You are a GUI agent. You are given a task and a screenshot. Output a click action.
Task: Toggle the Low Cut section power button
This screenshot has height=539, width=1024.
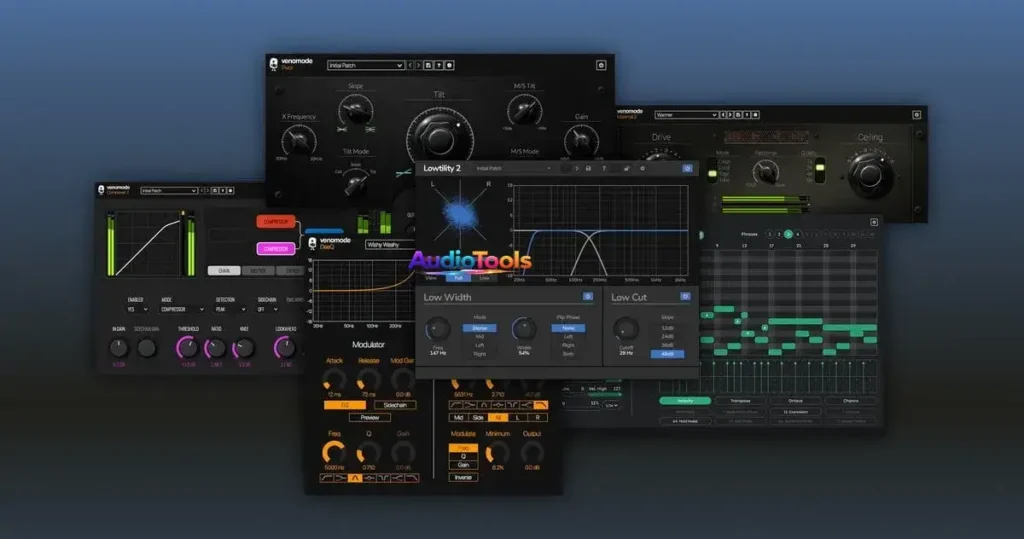click(x=685, y=297)
